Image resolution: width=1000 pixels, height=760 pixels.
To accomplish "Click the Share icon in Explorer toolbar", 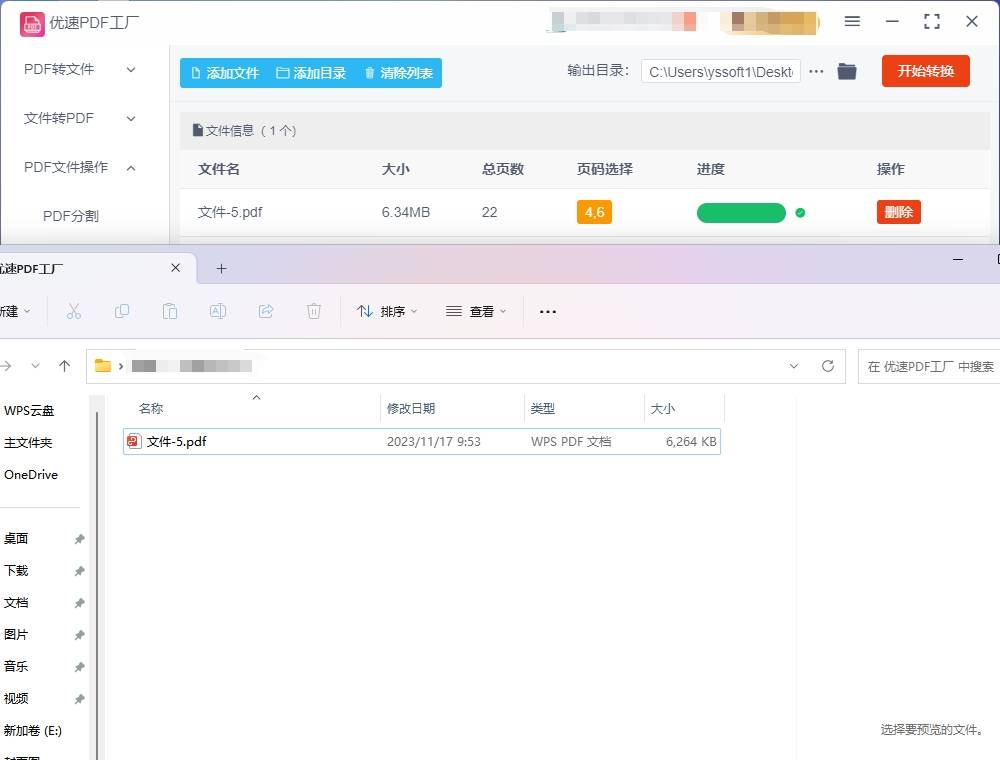I will tap(266, 311).
